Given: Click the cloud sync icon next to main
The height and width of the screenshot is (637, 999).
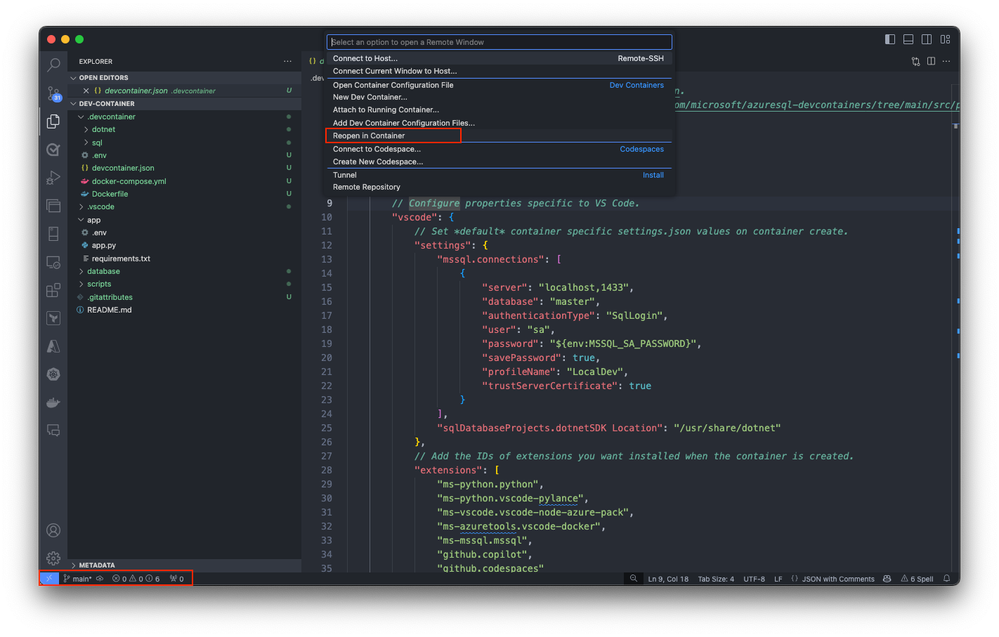Looking at the screenshot, I should tap(100, 579).
